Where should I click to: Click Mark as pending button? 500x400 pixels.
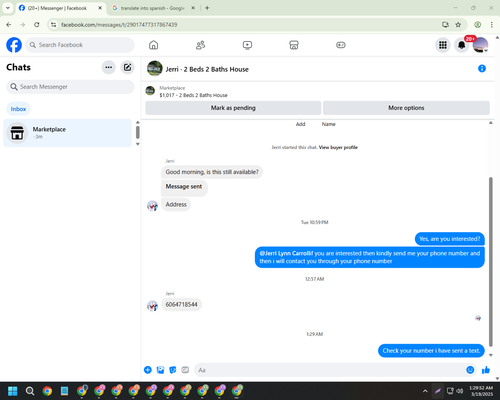point(233,108)
